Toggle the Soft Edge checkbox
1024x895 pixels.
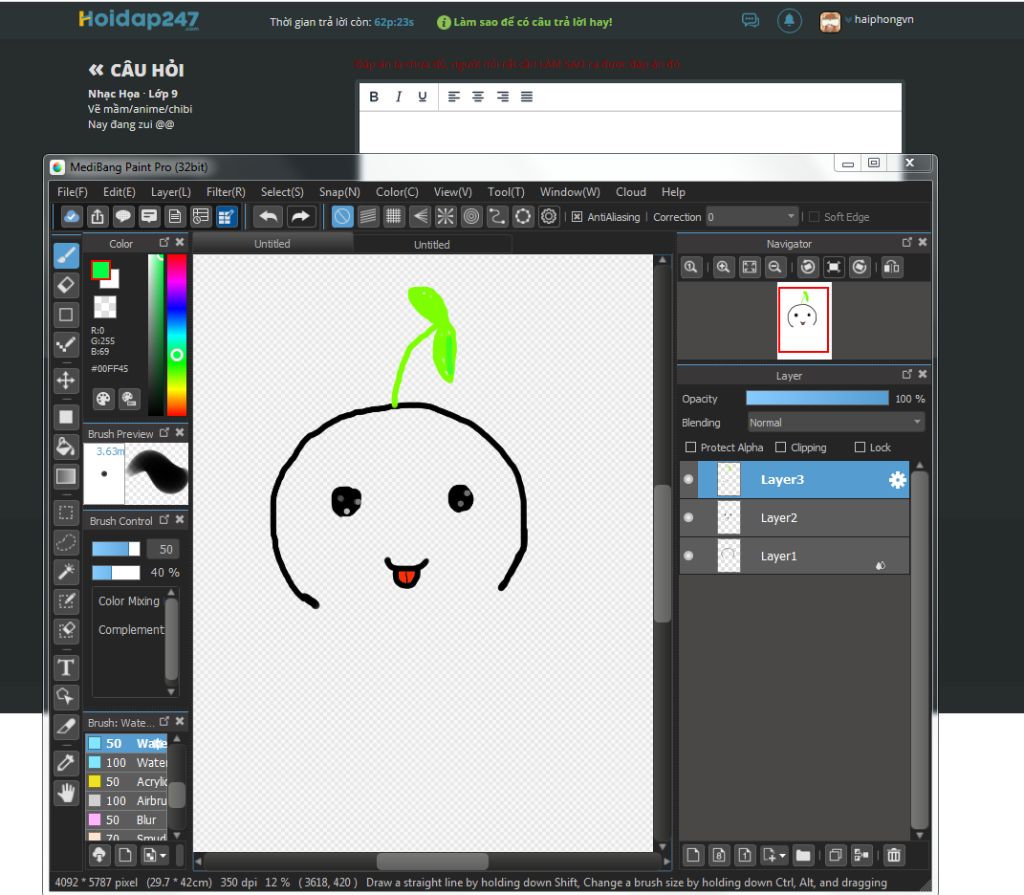point(814,217)
